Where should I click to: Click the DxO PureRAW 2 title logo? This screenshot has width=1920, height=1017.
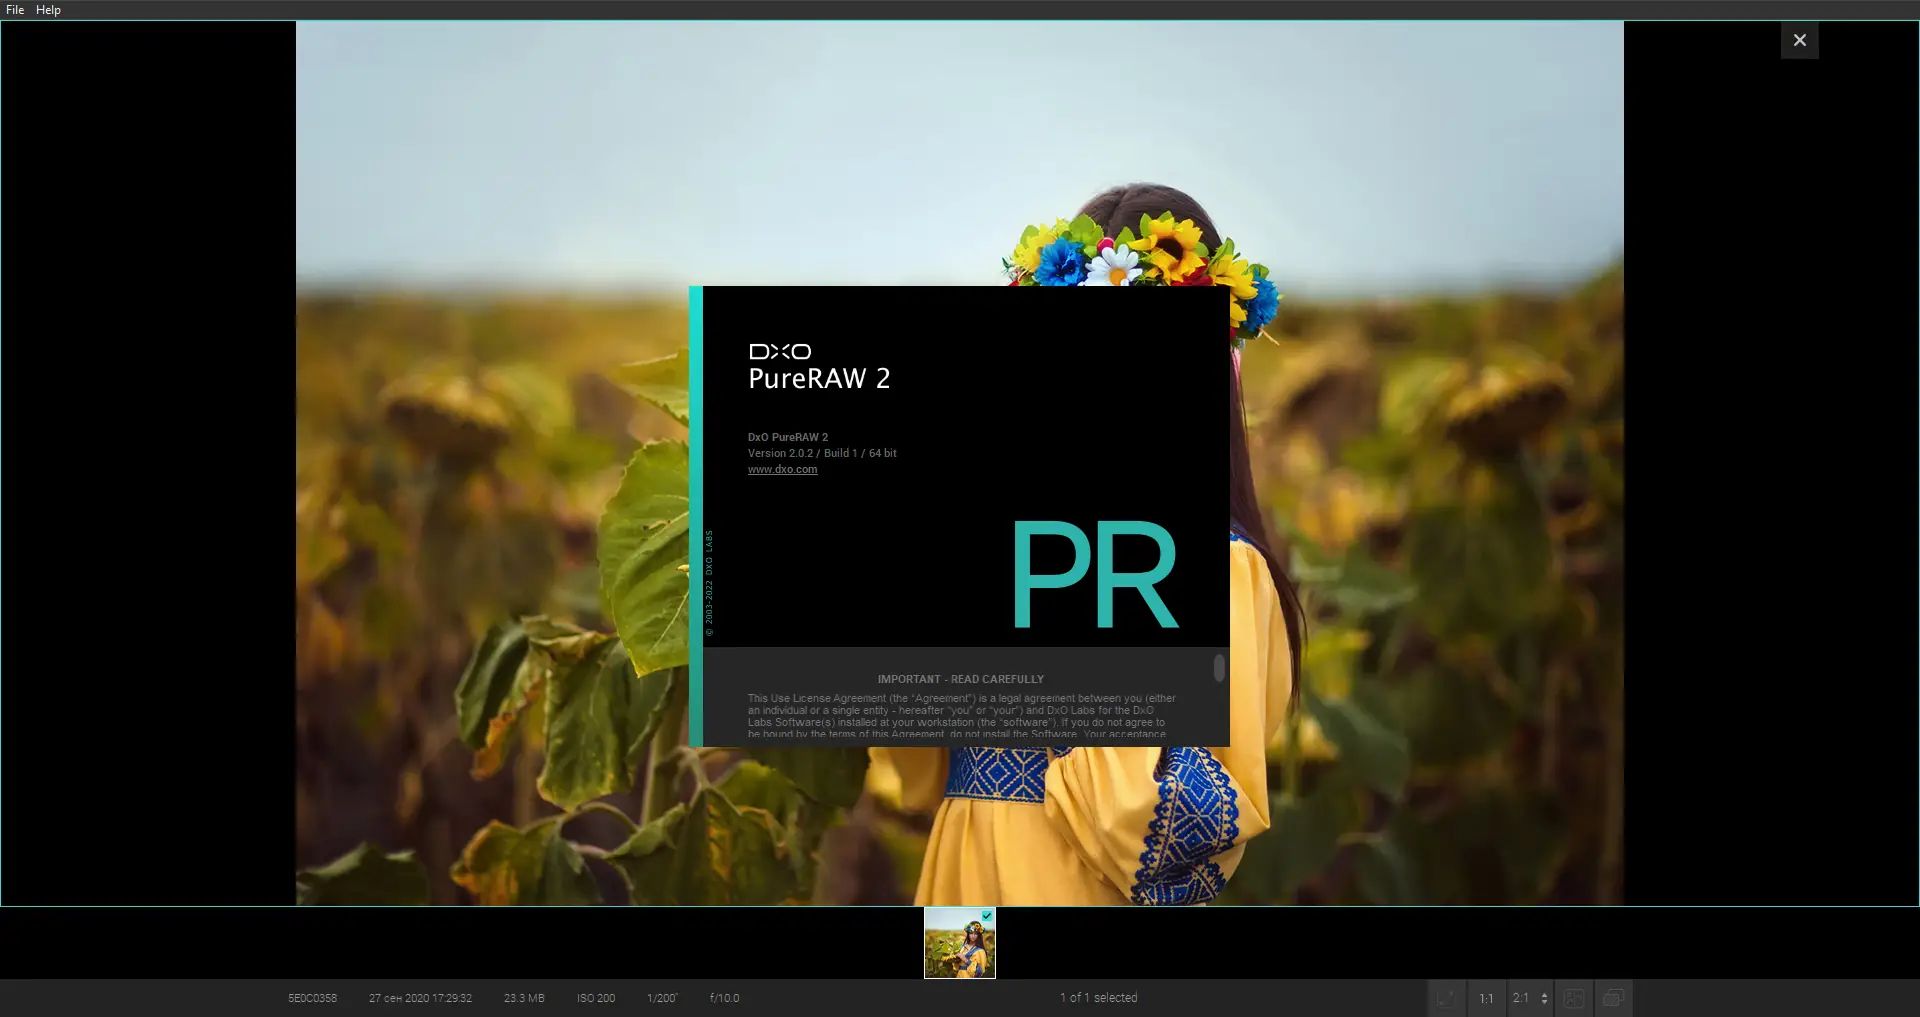(x=819, y=367)
